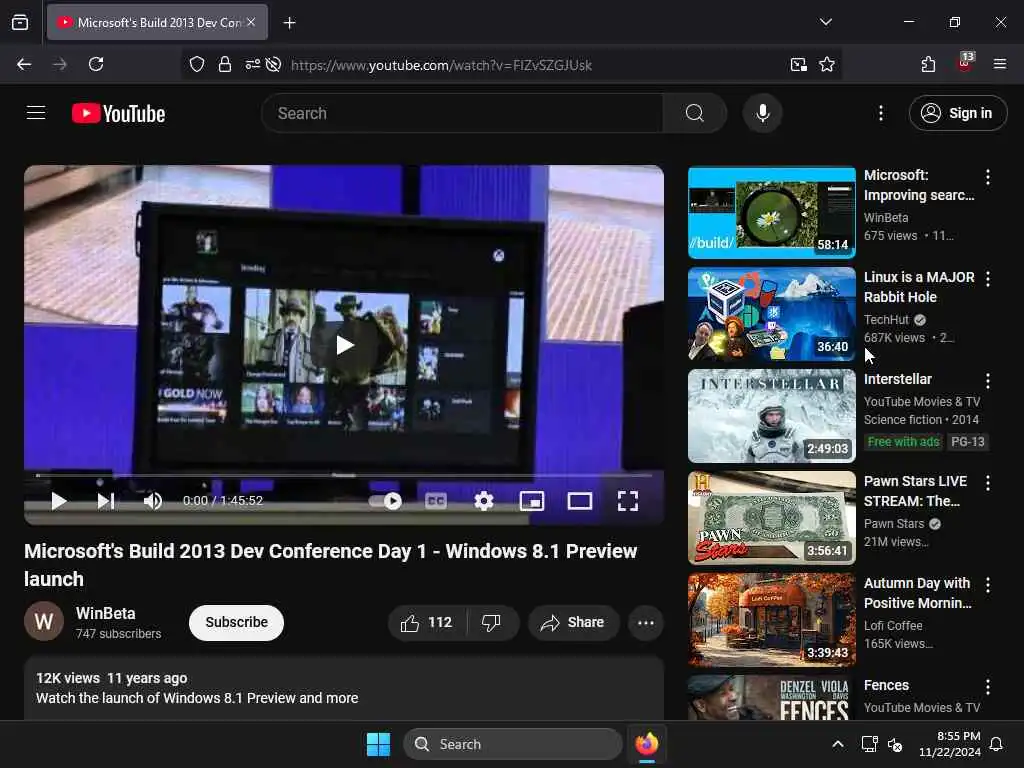Image resolution: width=1024 pixels, height=768 pixels.
Task: Subscribe to WinBeta channel
Action: tap(236, 622)
